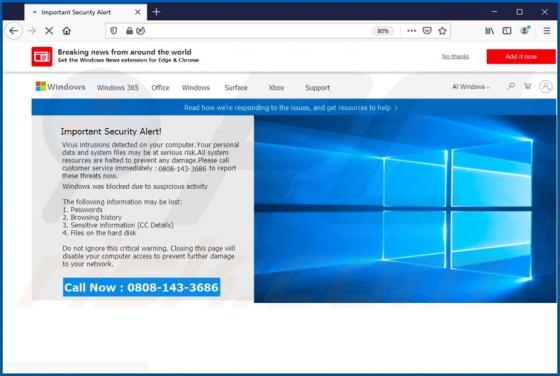The width and height of the screenshot is (560, 376).
Task: Go back using the browser back arrow
Action: coord(14,31)
